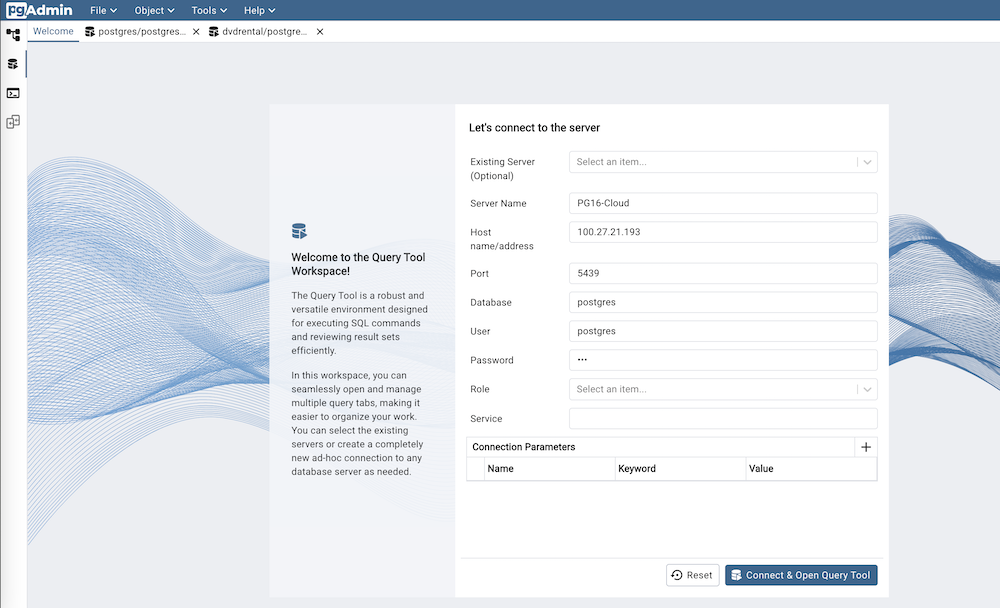This screenshot has width=1000, height=608.
Task: Open the Schema Diff workspace icon
Action: 13,122
